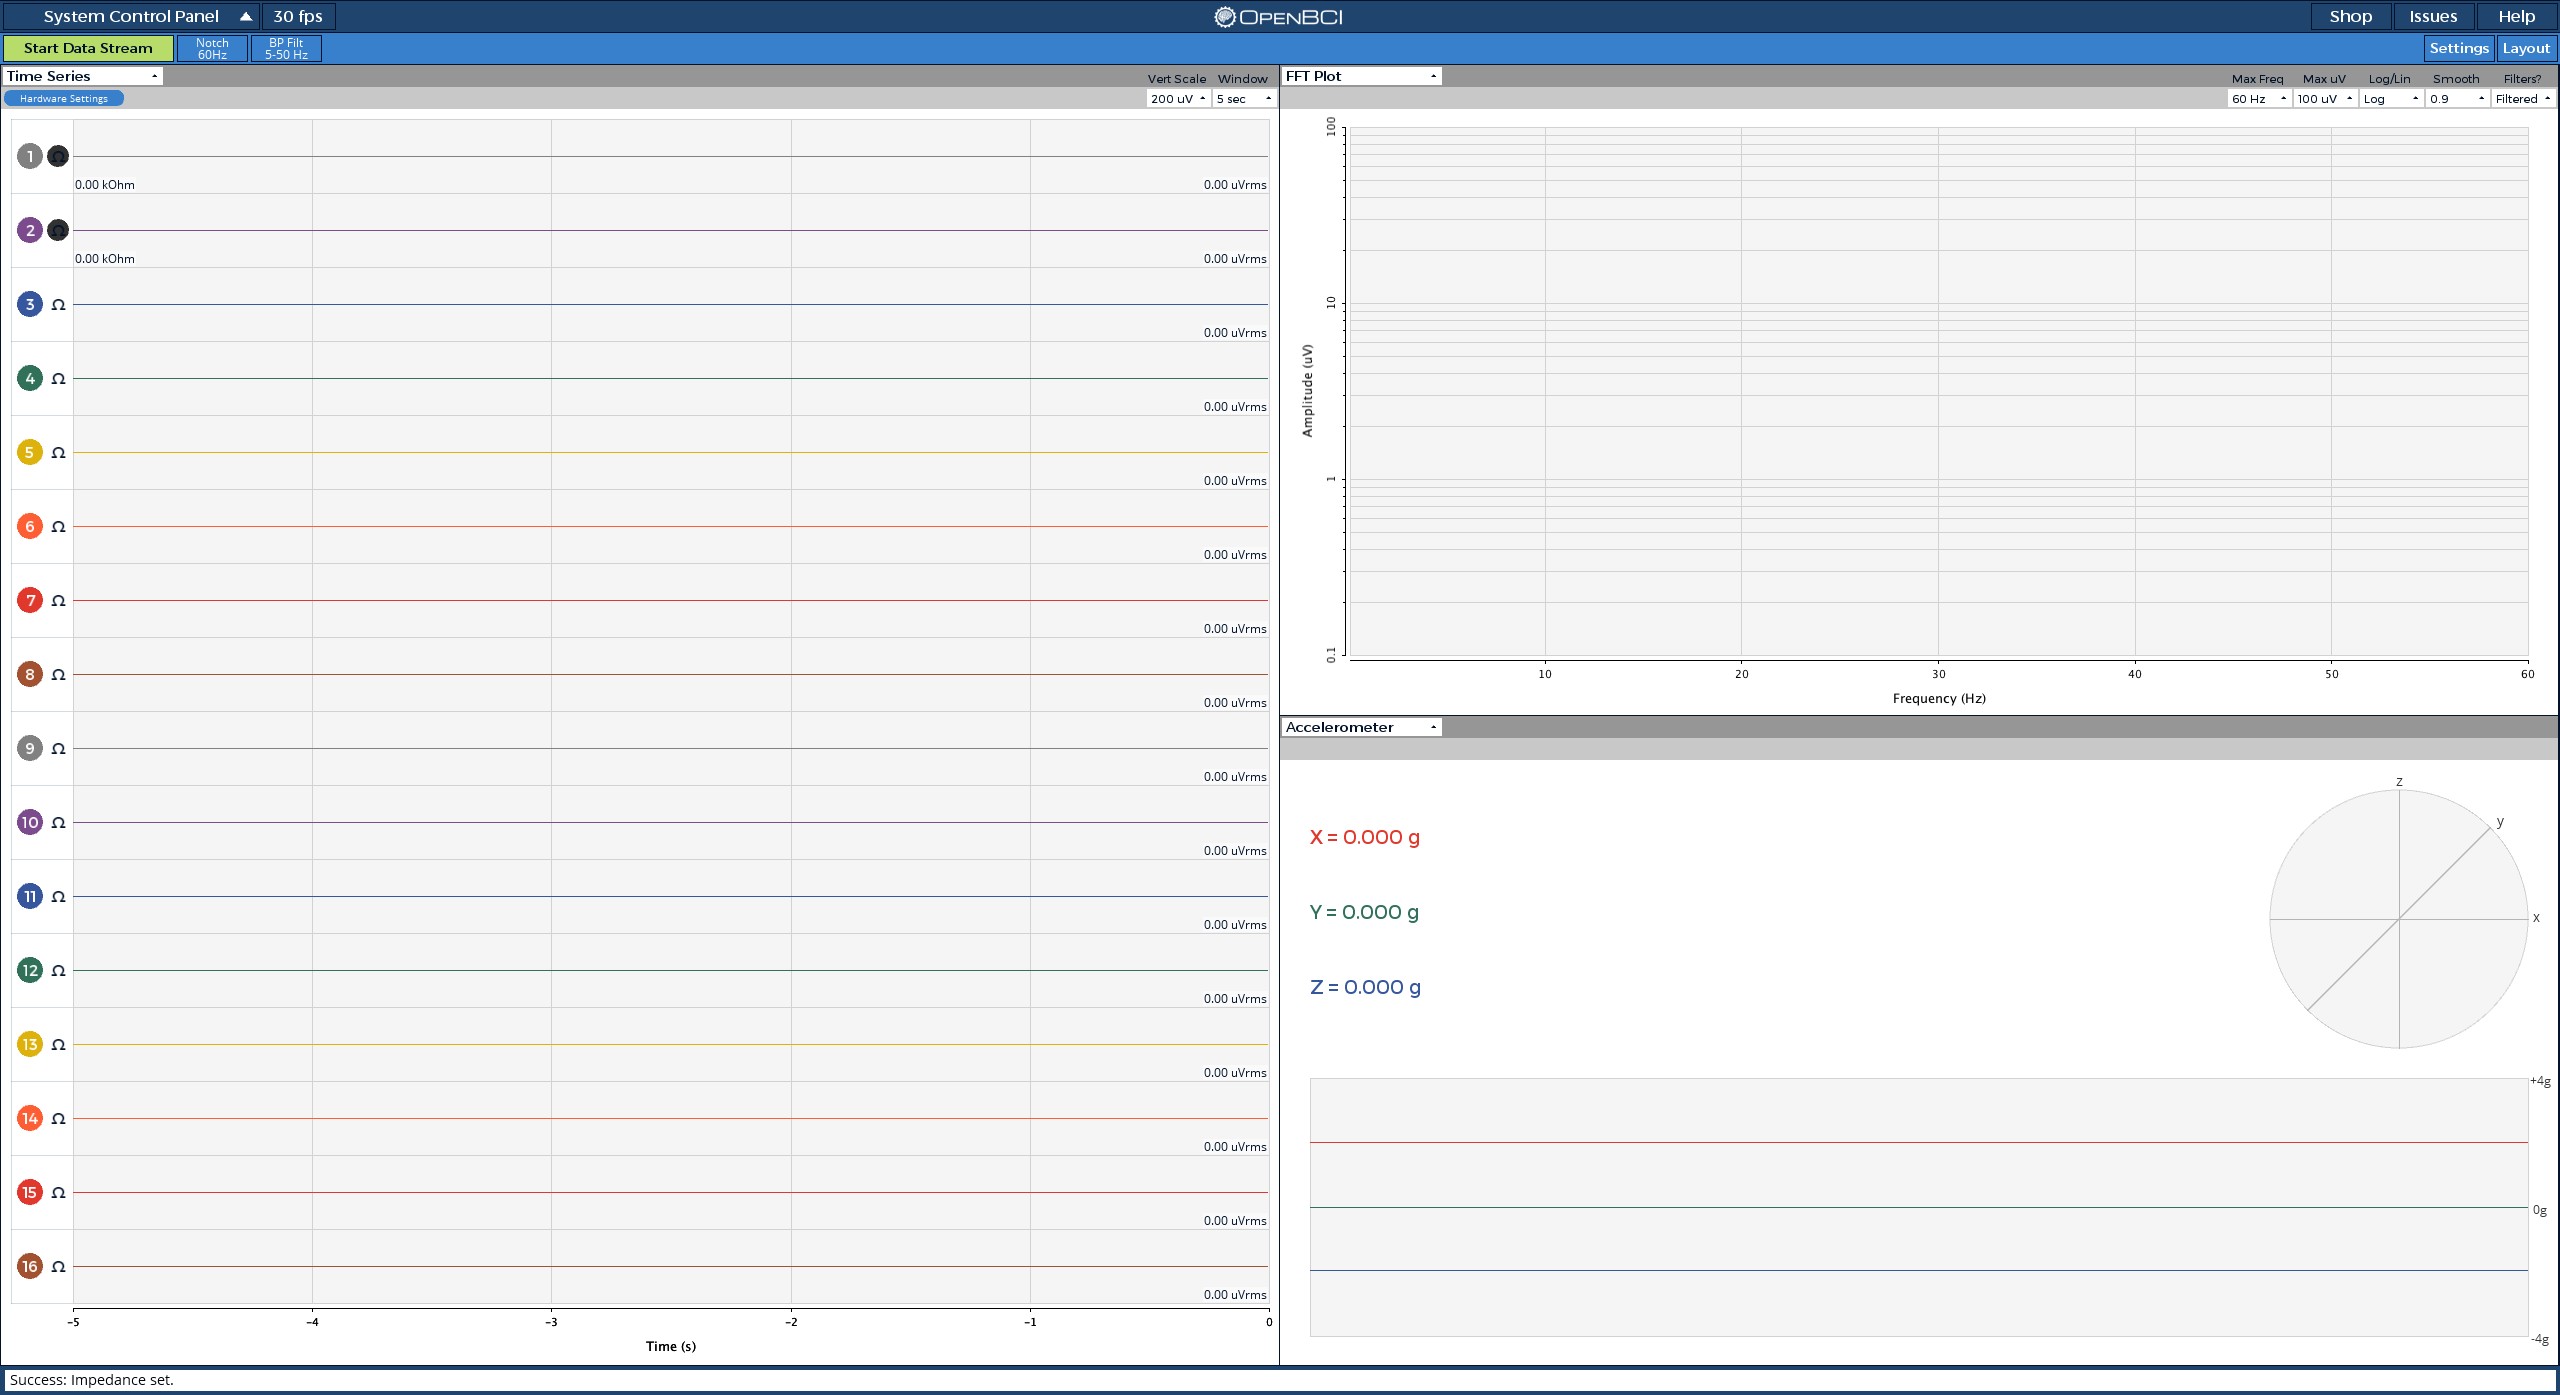Open the Accelerometer widget dropdown

(x=1362, y=727)
